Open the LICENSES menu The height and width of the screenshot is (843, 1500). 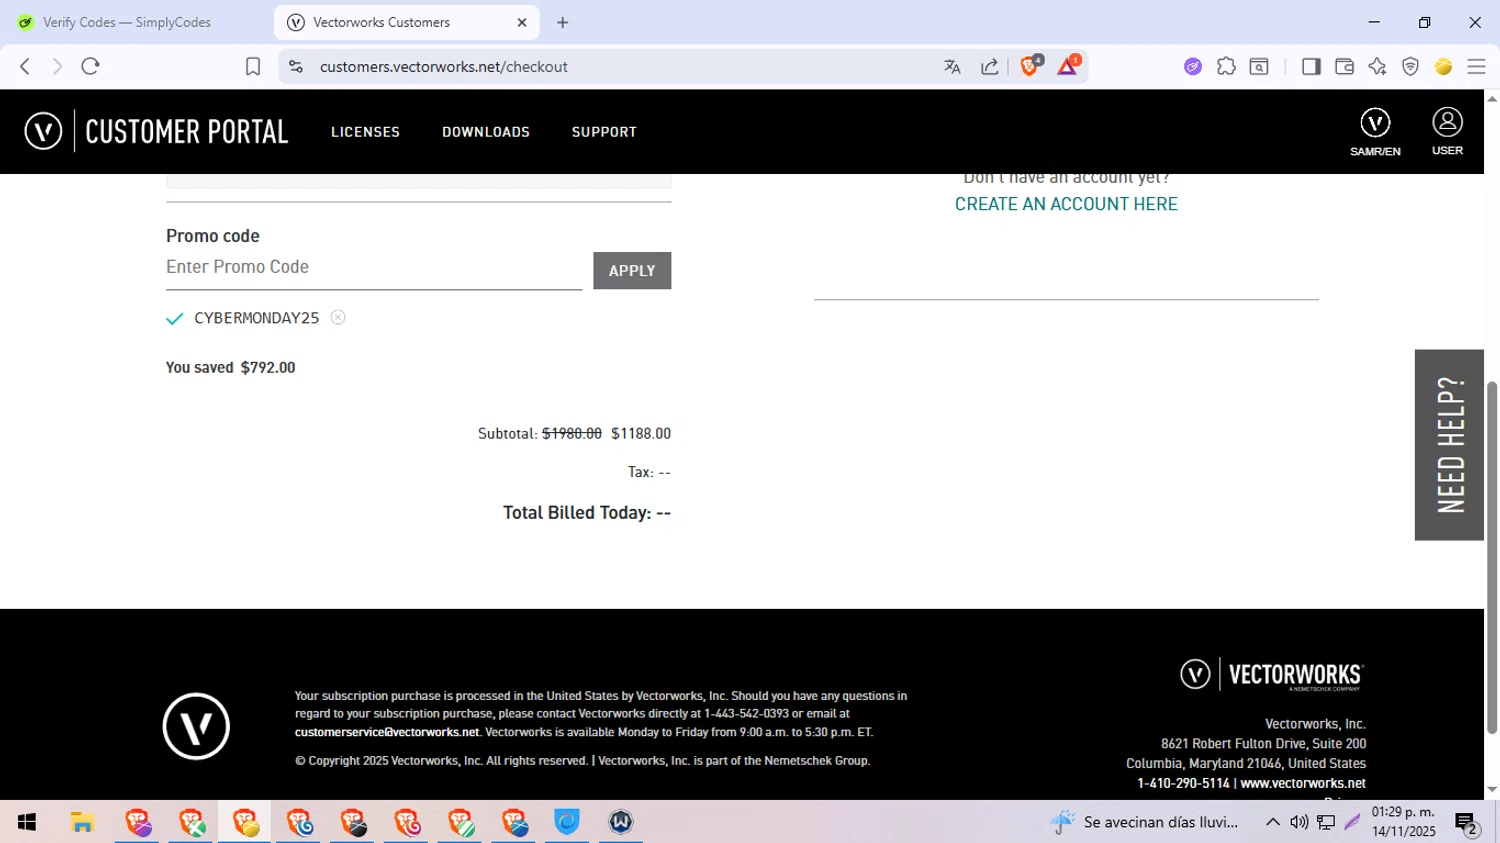pos(365,132)
